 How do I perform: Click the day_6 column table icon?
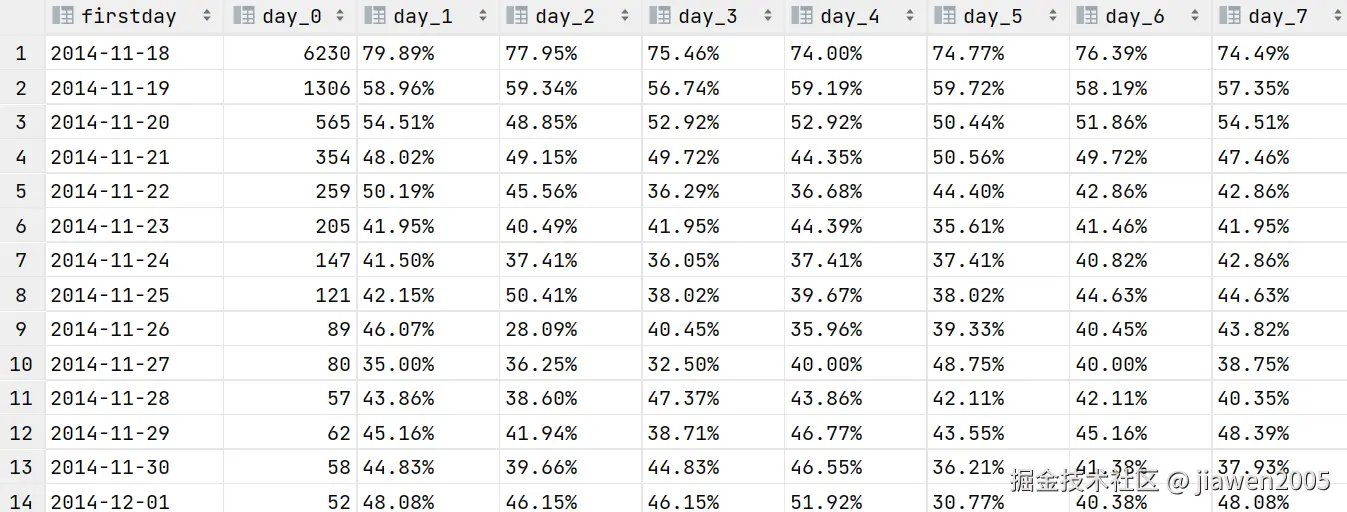tap(1088, 16)
